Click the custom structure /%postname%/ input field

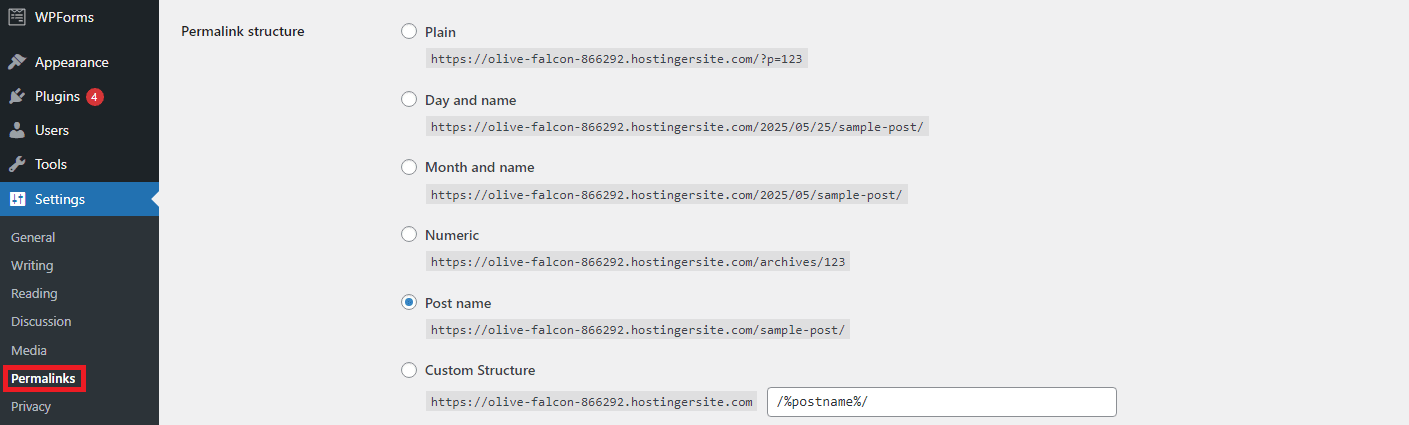pyautogui.click(x=942, y=402)
